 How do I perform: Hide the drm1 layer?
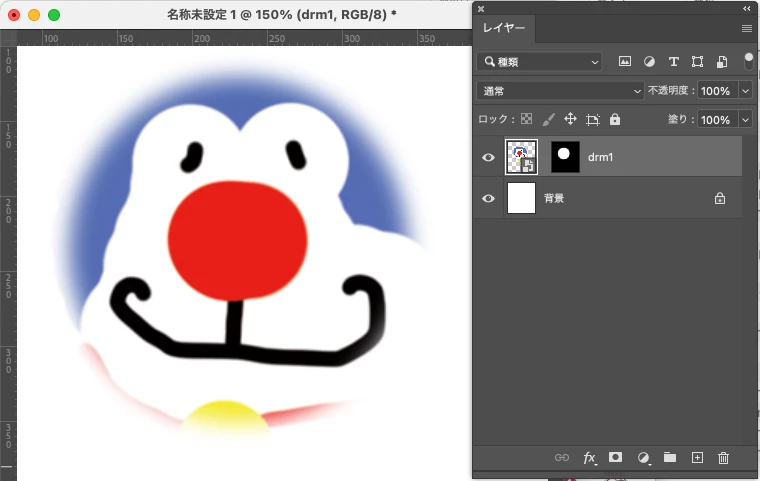489,157
